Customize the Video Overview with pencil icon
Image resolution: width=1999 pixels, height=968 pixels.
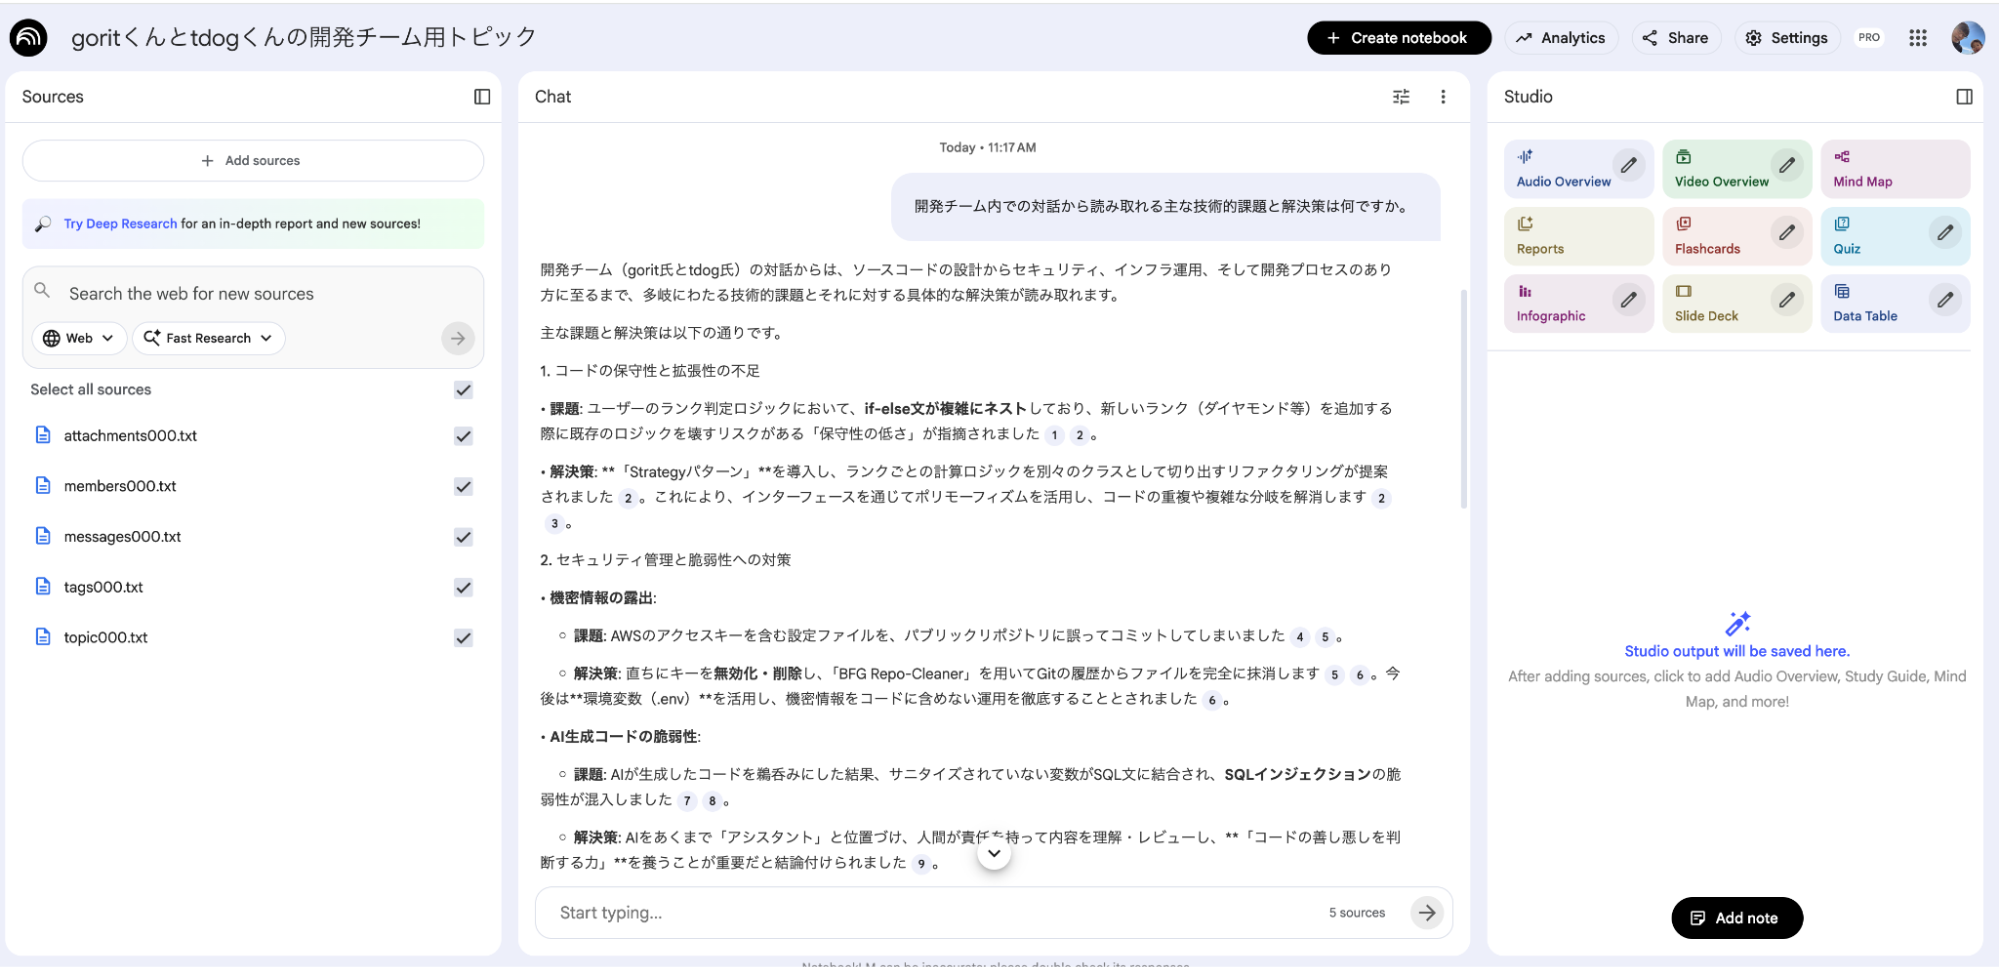pos(1787,165)
